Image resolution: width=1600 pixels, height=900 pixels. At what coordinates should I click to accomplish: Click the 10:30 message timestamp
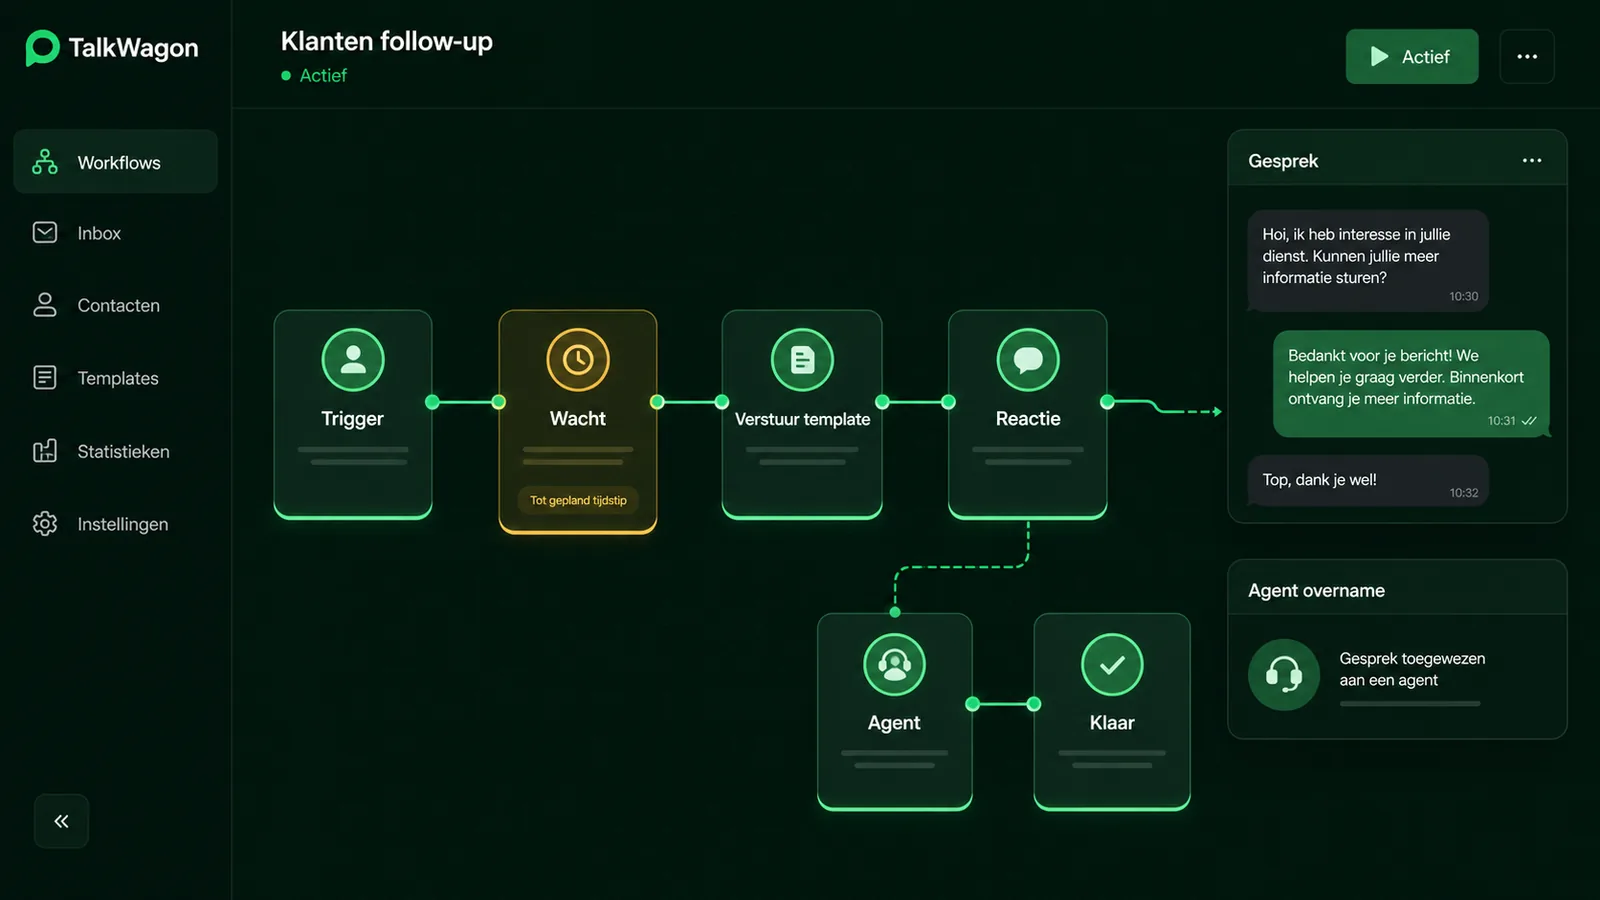point(1463,296)
